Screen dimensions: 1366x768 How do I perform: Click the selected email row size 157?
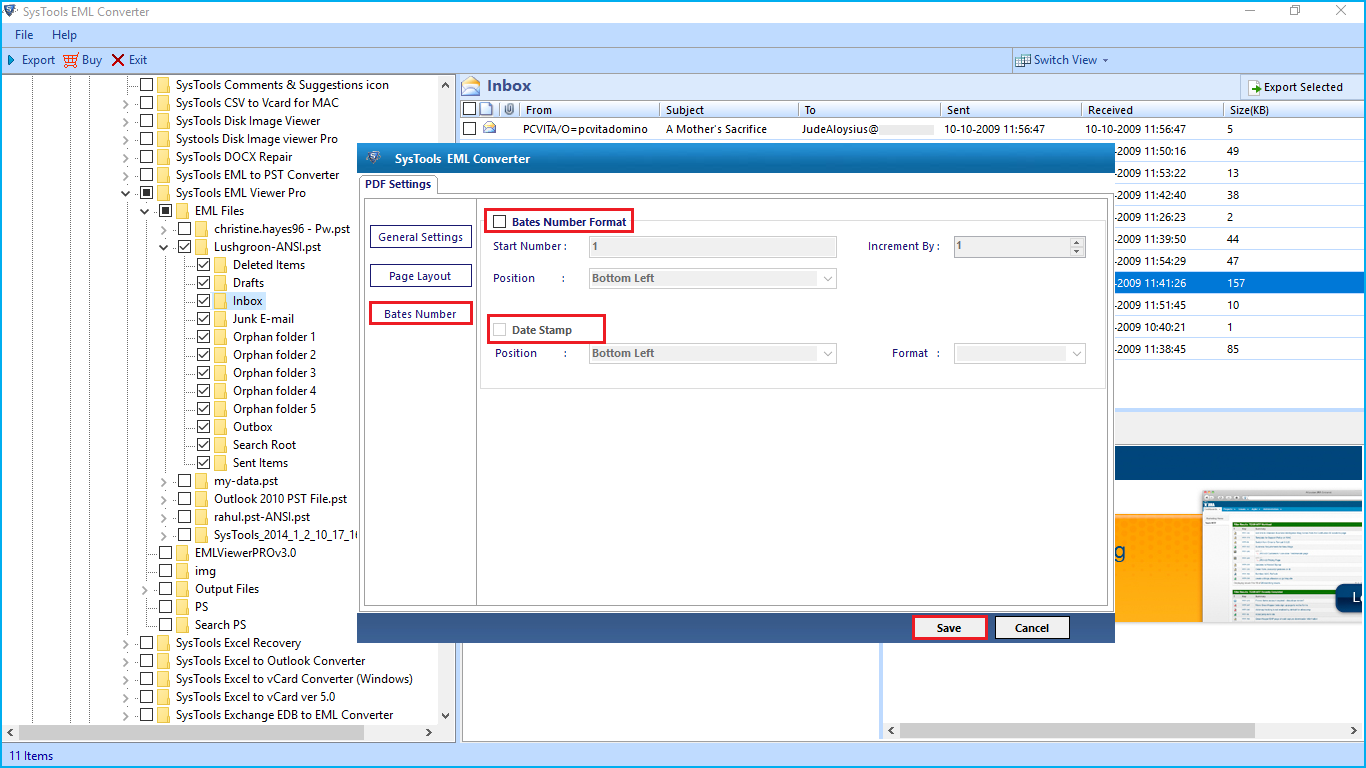tap(1238, 283)
